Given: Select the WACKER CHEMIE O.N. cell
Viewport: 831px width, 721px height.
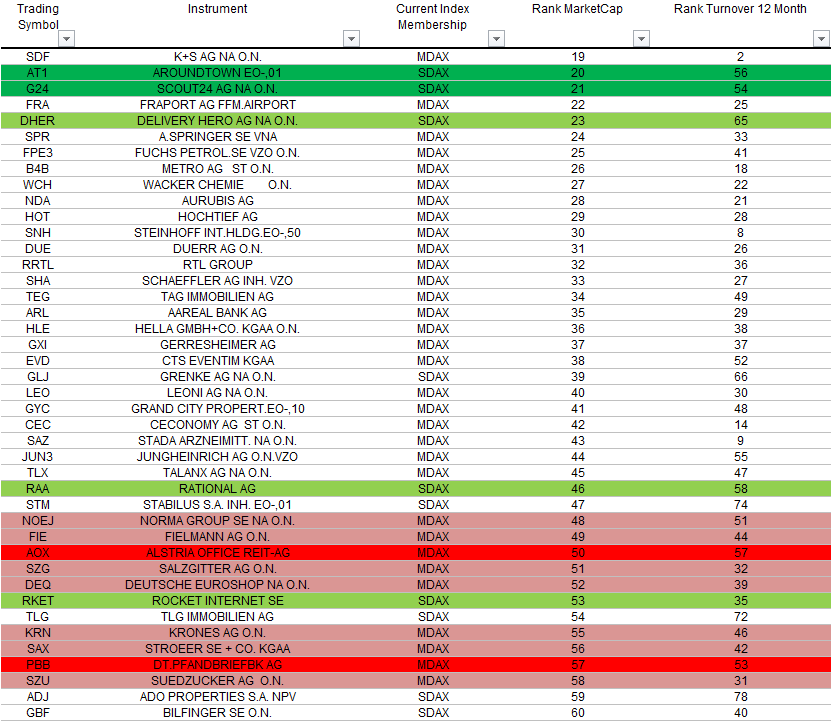Looking at the screenshot, I should point(217,184).
